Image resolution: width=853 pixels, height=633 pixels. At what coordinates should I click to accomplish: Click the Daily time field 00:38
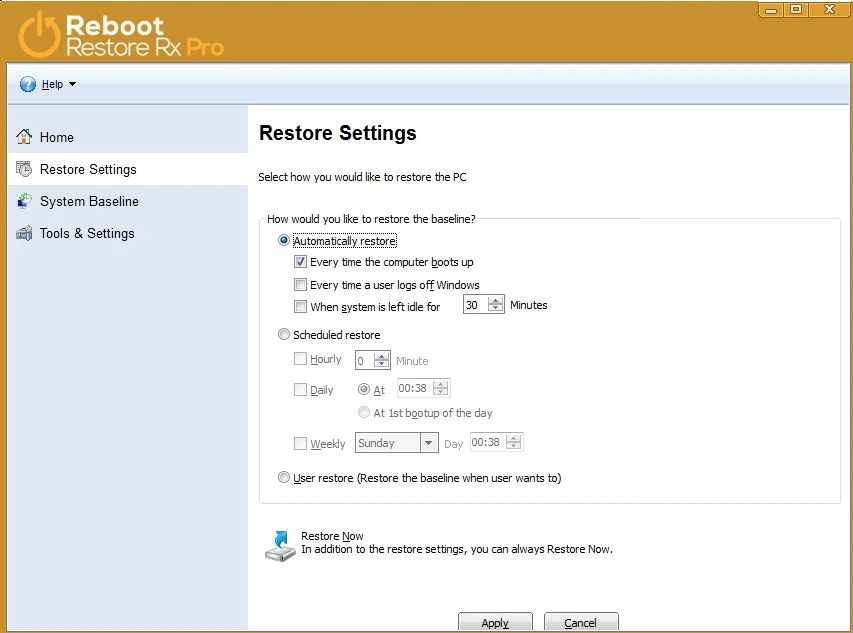415,388
